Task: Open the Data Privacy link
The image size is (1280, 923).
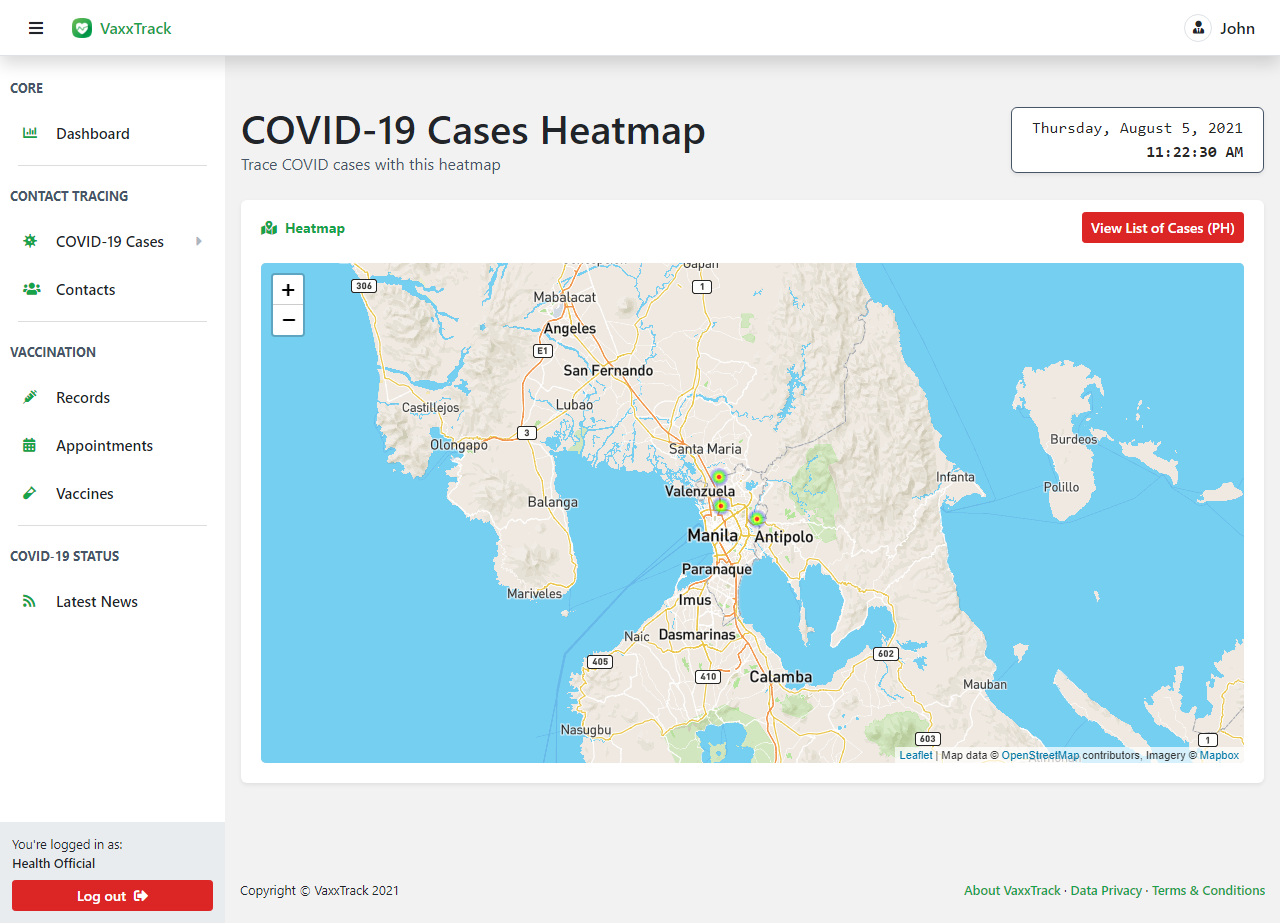Action: coord(1106,890)
